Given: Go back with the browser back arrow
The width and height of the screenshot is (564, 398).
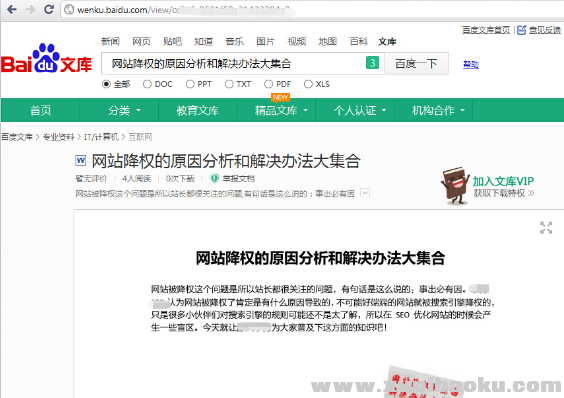Looking at the screenshot, I should click(x=12, y=9).
